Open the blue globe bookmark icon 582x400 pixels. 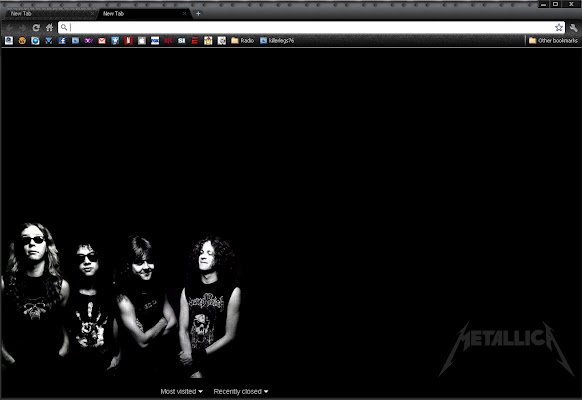pyautogui.click(x=35, y=40)
